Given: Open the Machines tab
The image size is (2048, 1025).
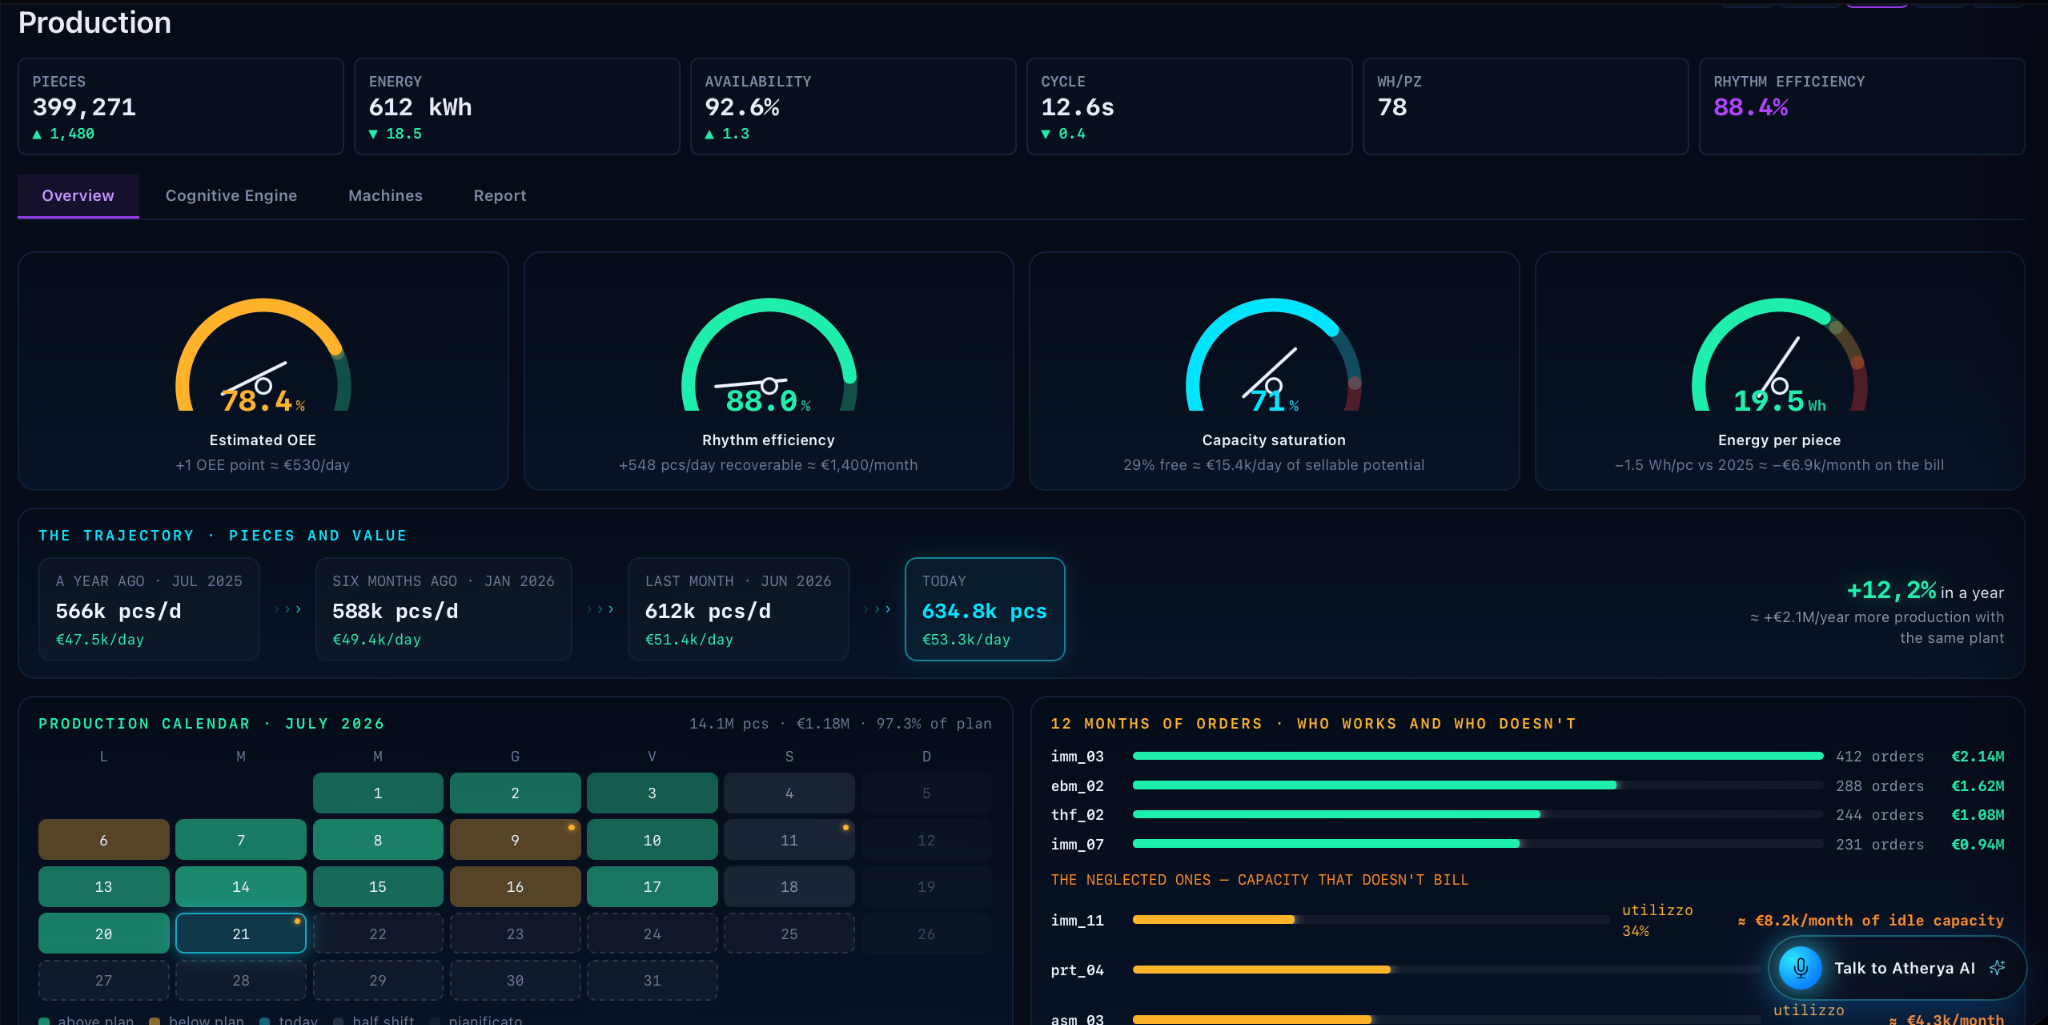Looking at the screenshot, I should (x=385, y=196).
